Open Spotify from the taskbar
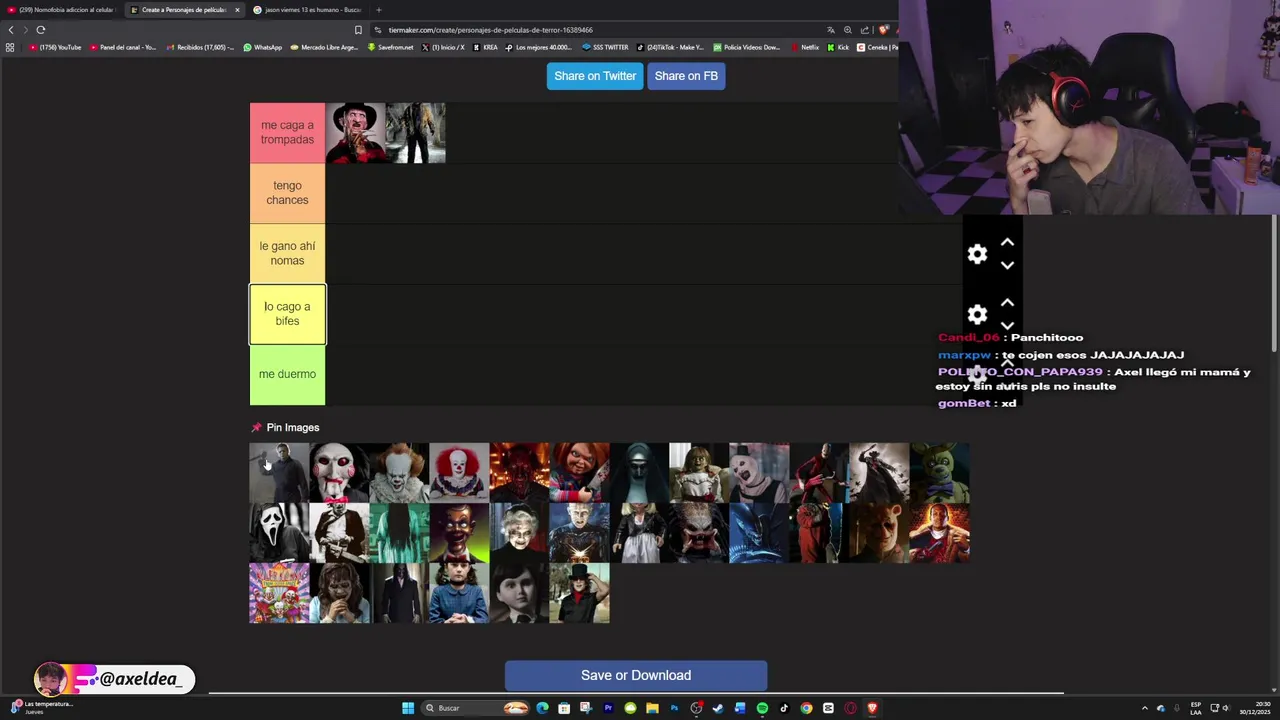The height and width of the screenshot is (720, 1280). [762, 708]
